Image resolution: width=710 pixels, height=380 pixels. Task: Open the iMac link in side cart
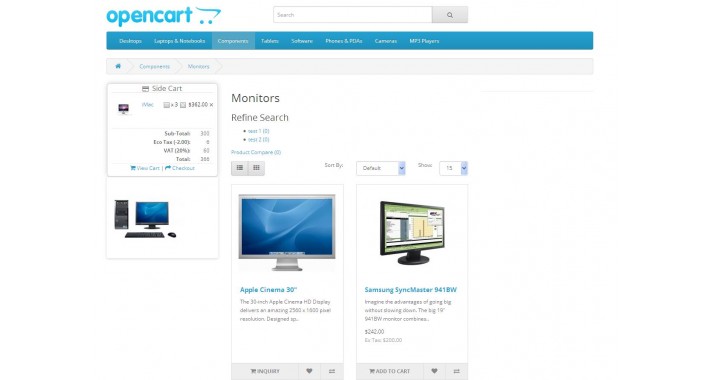click(148, 105)
